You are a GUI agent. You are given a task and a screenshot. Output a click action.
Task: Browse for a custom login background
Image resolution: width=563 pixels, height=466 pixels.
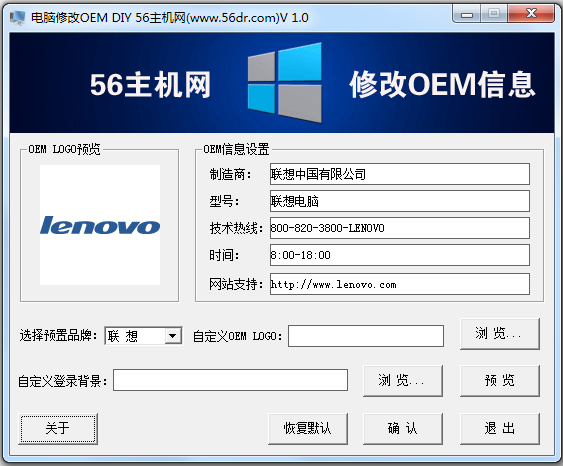pyautogui.click(x=403, y=381)
